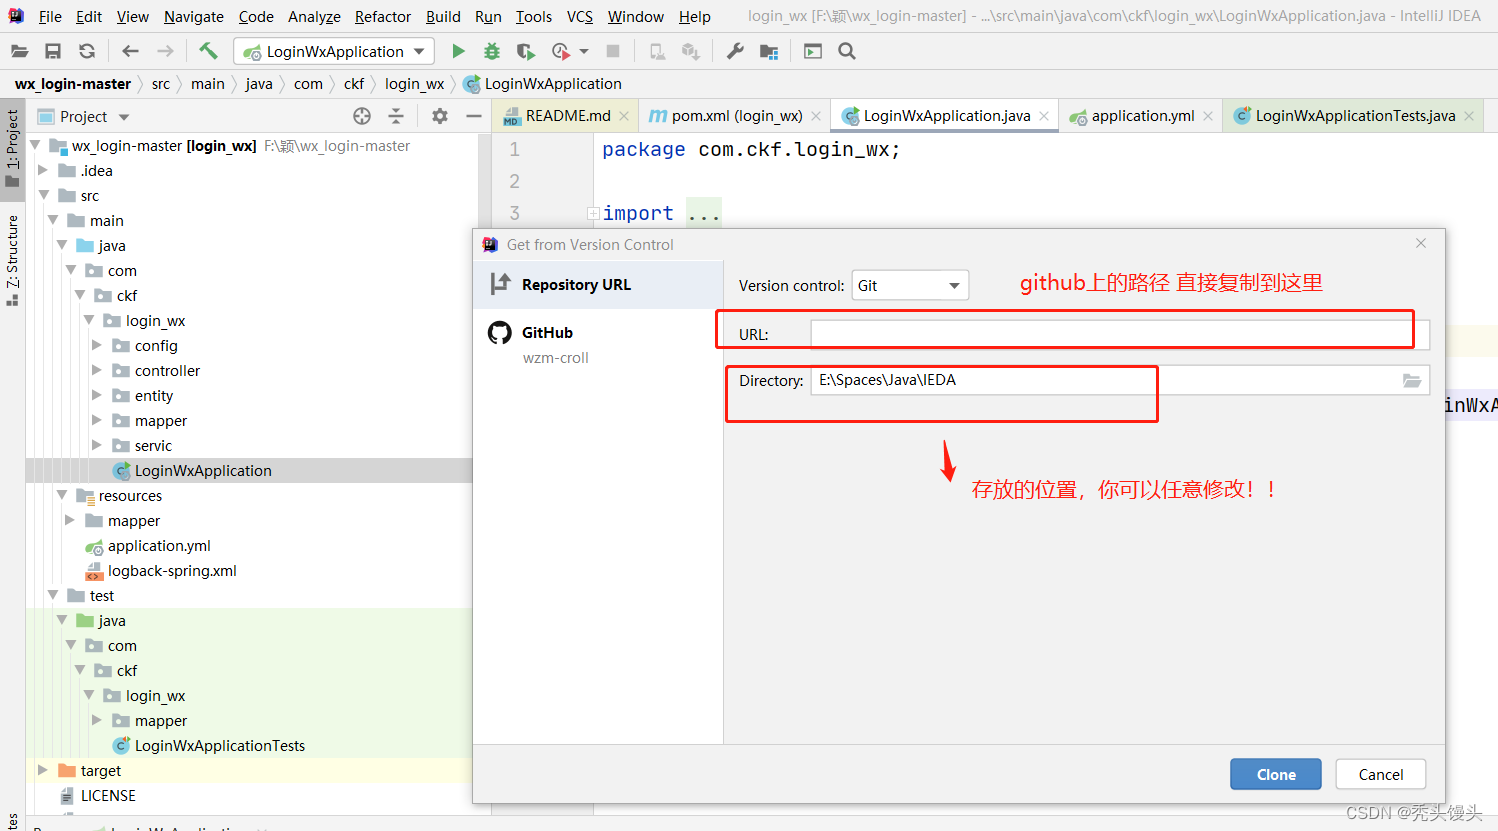The width and height of the screenshot is (1498, 831).
Task: Click the wzm-croll GitHub account
Action: [x=556, y=358]
